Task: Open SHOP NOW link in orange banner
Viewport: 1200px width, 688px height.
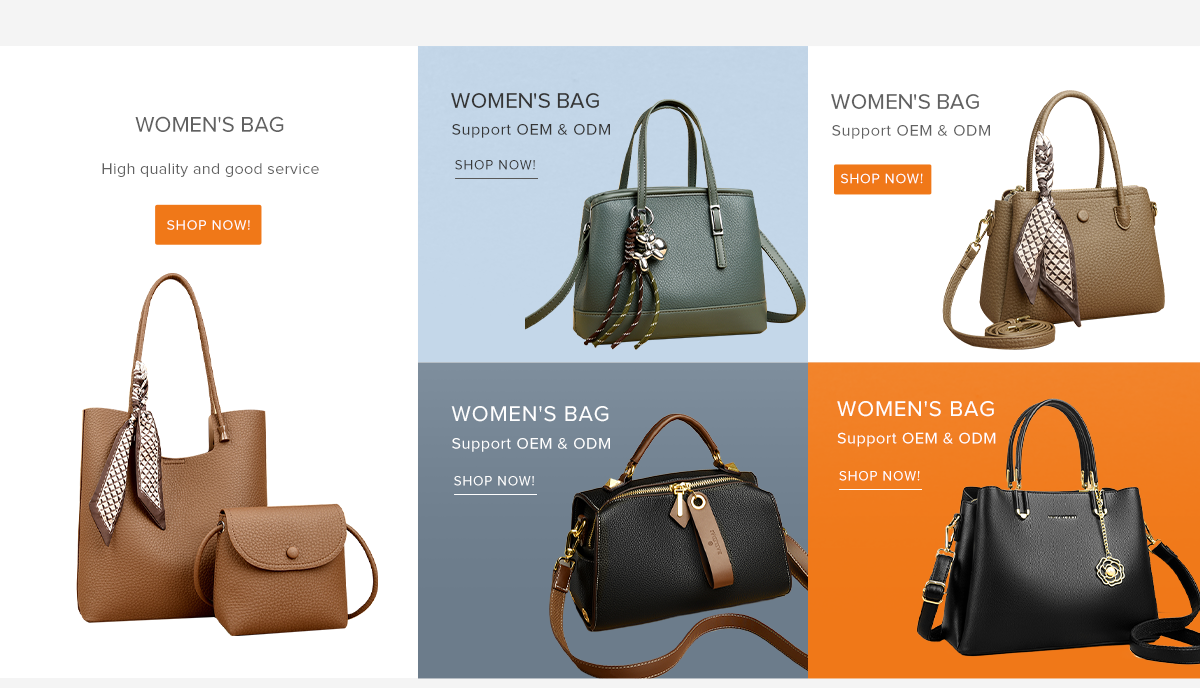Action: click(x=880, y=477)
